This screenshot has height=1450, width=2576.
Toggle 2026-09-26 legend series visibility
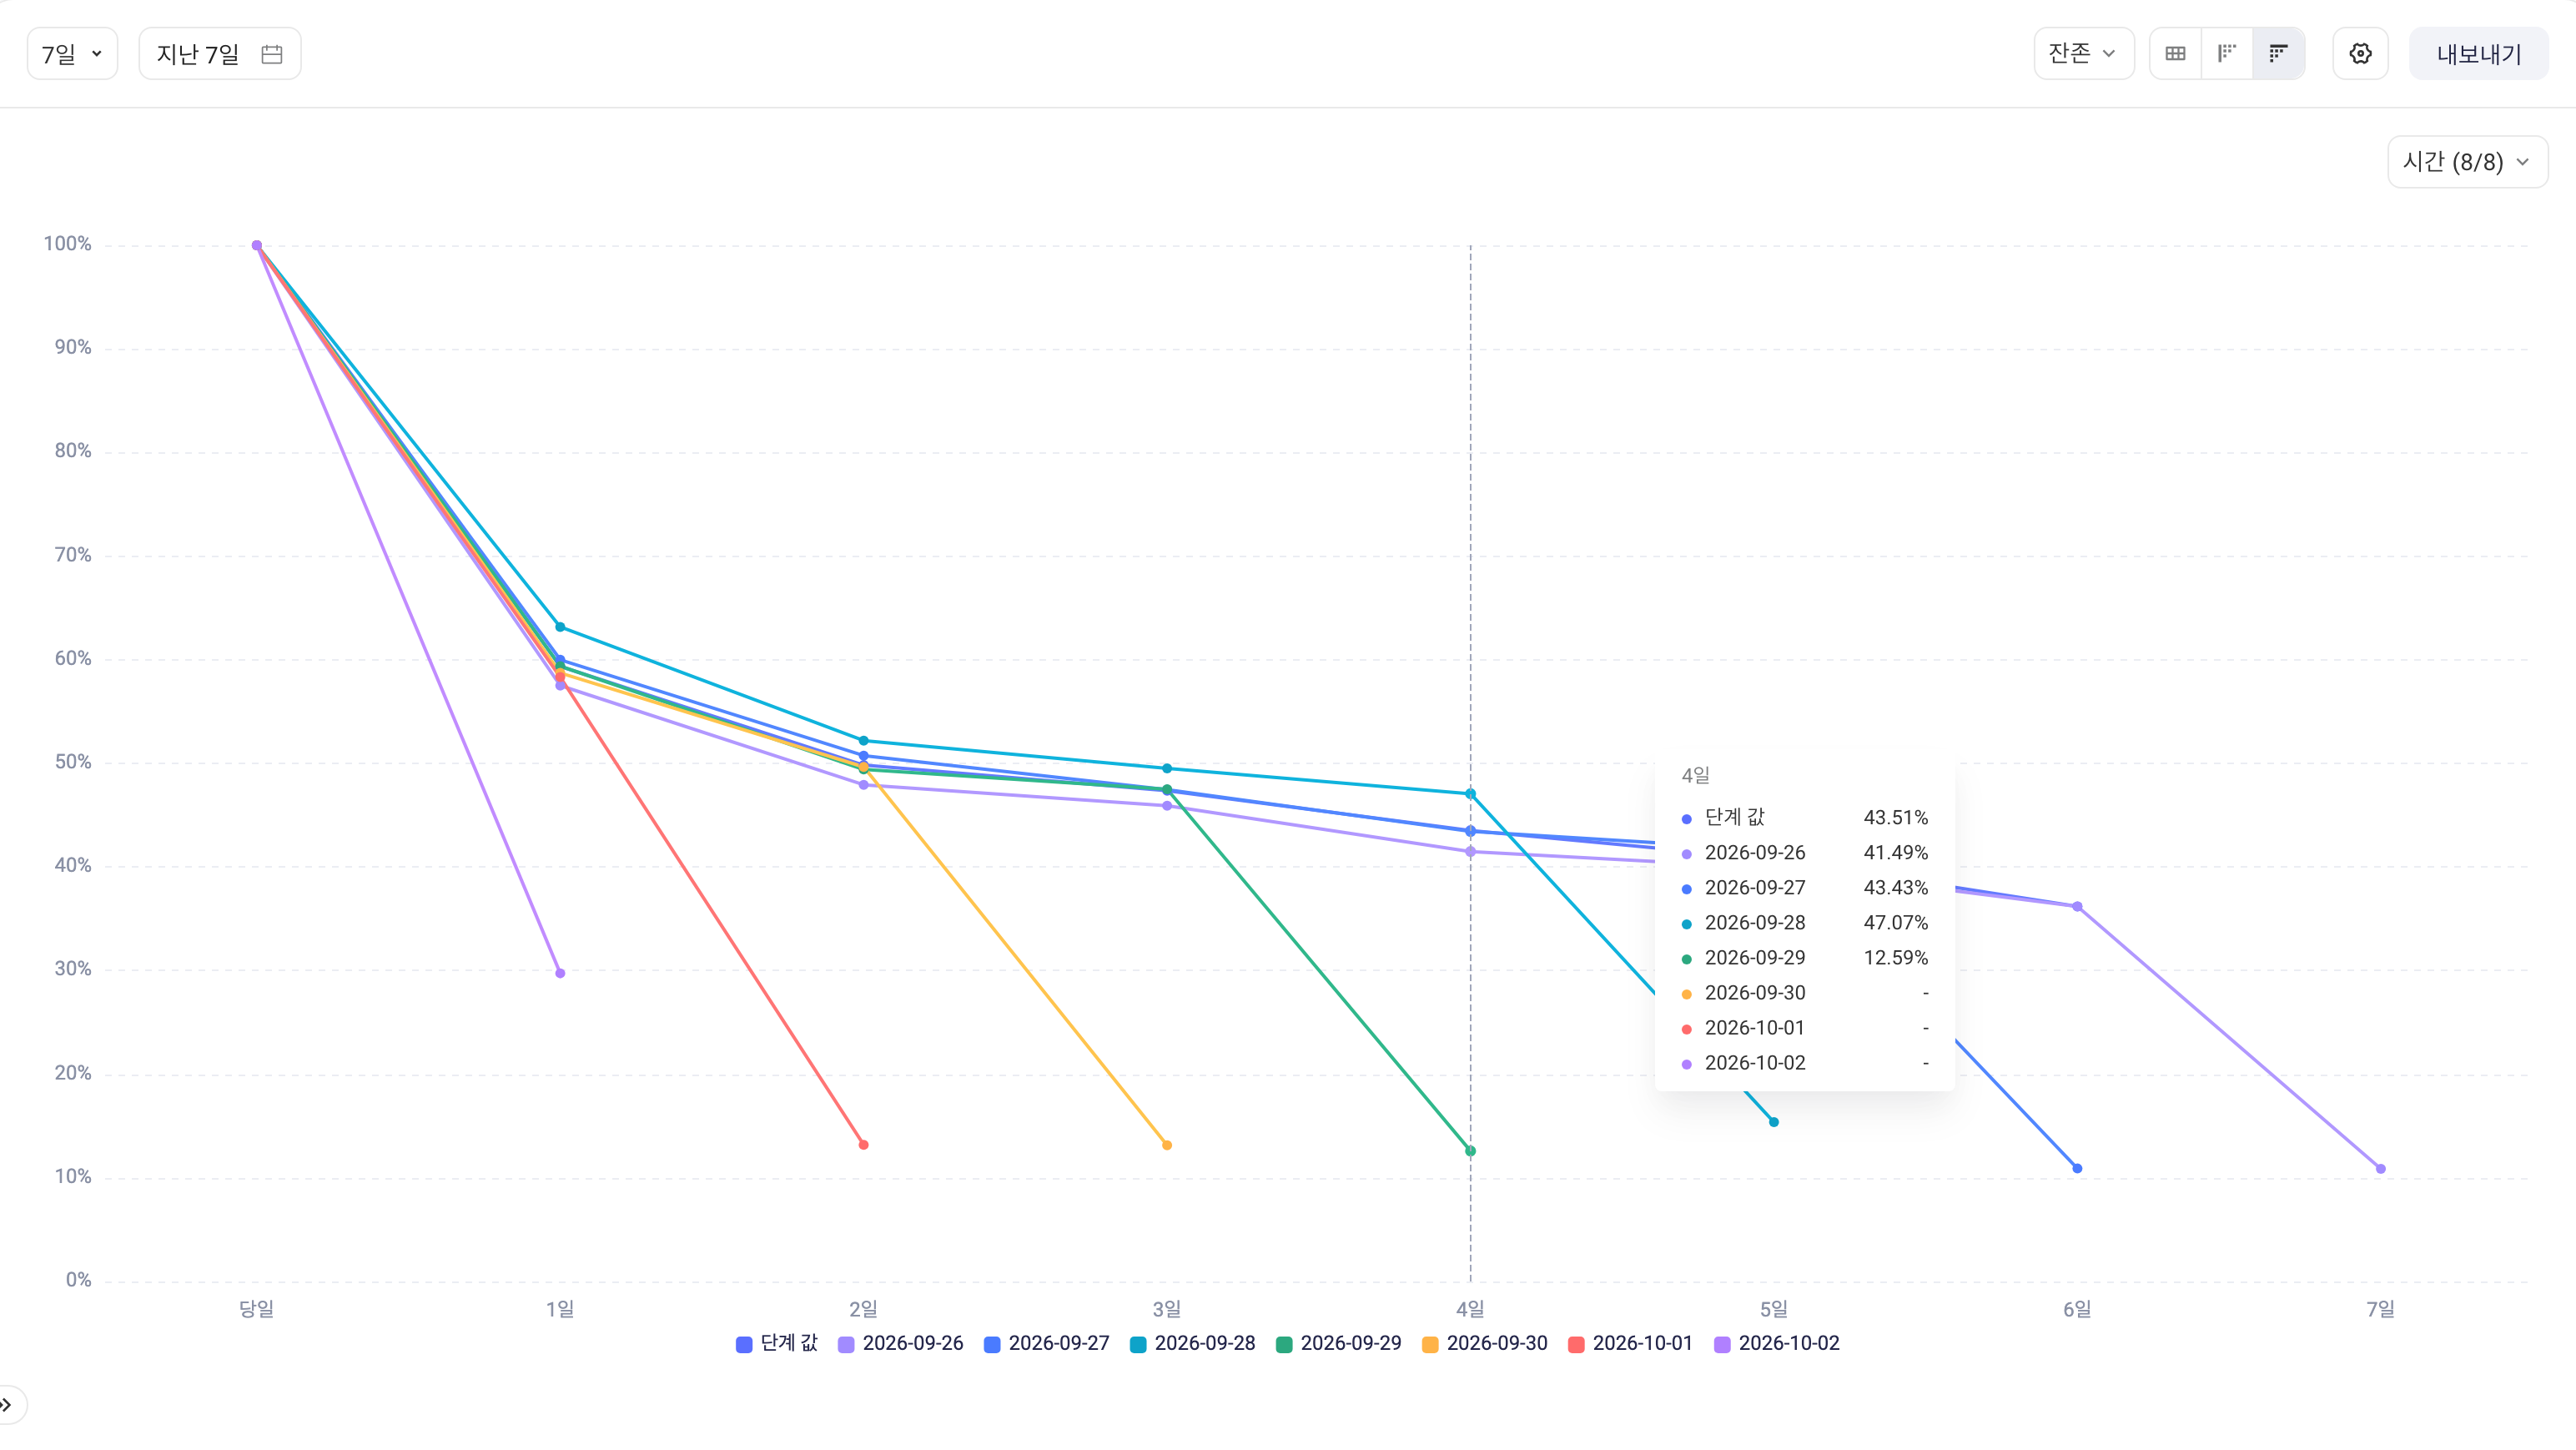point(901,1344)
